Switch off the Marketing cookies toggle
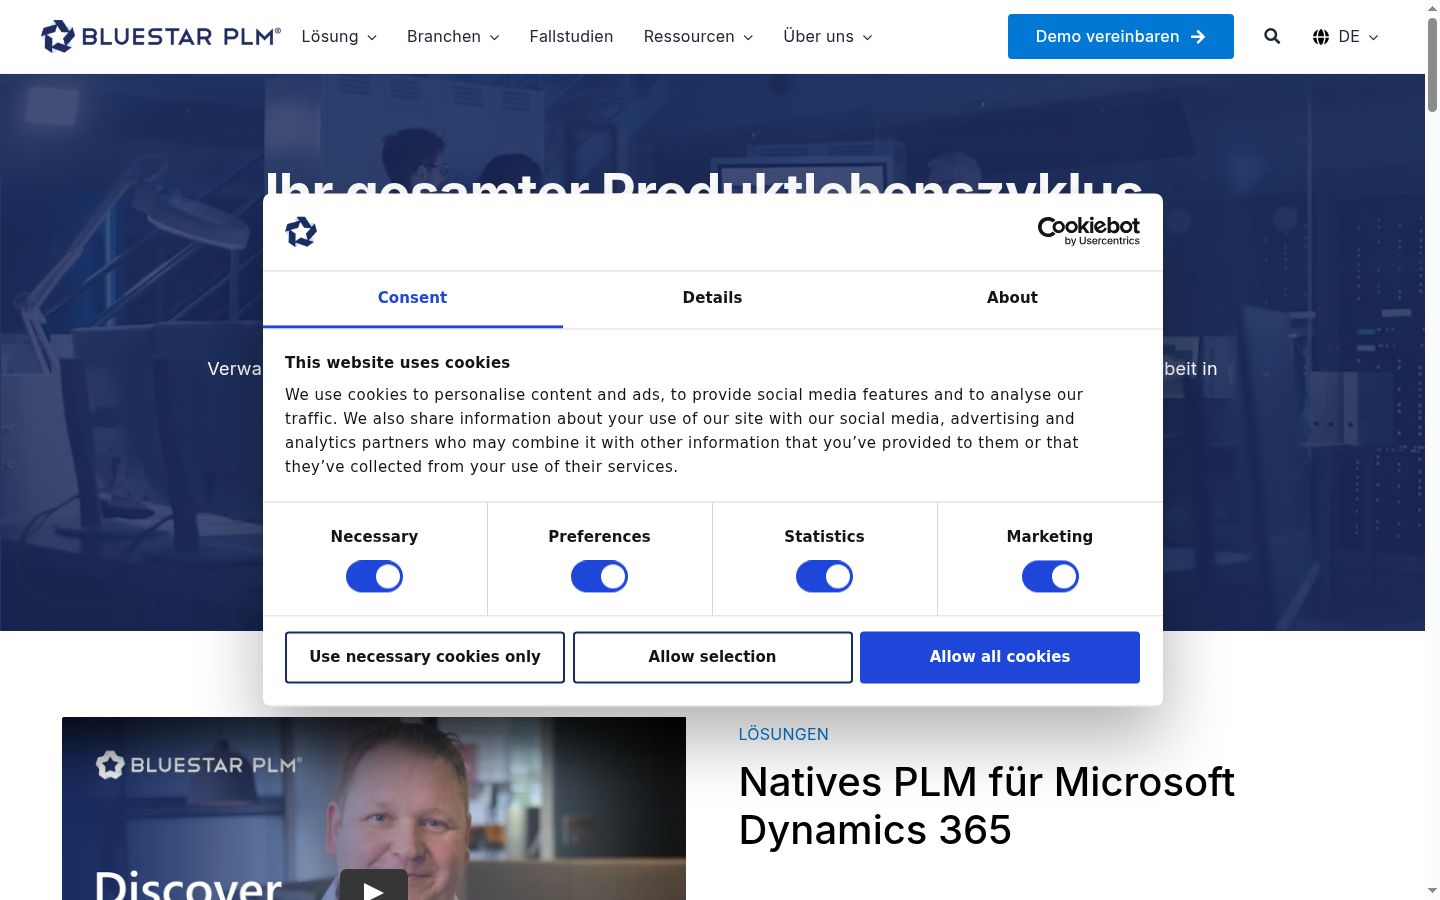This screenshot has width=1440, height=900. tap(1050, 577)
